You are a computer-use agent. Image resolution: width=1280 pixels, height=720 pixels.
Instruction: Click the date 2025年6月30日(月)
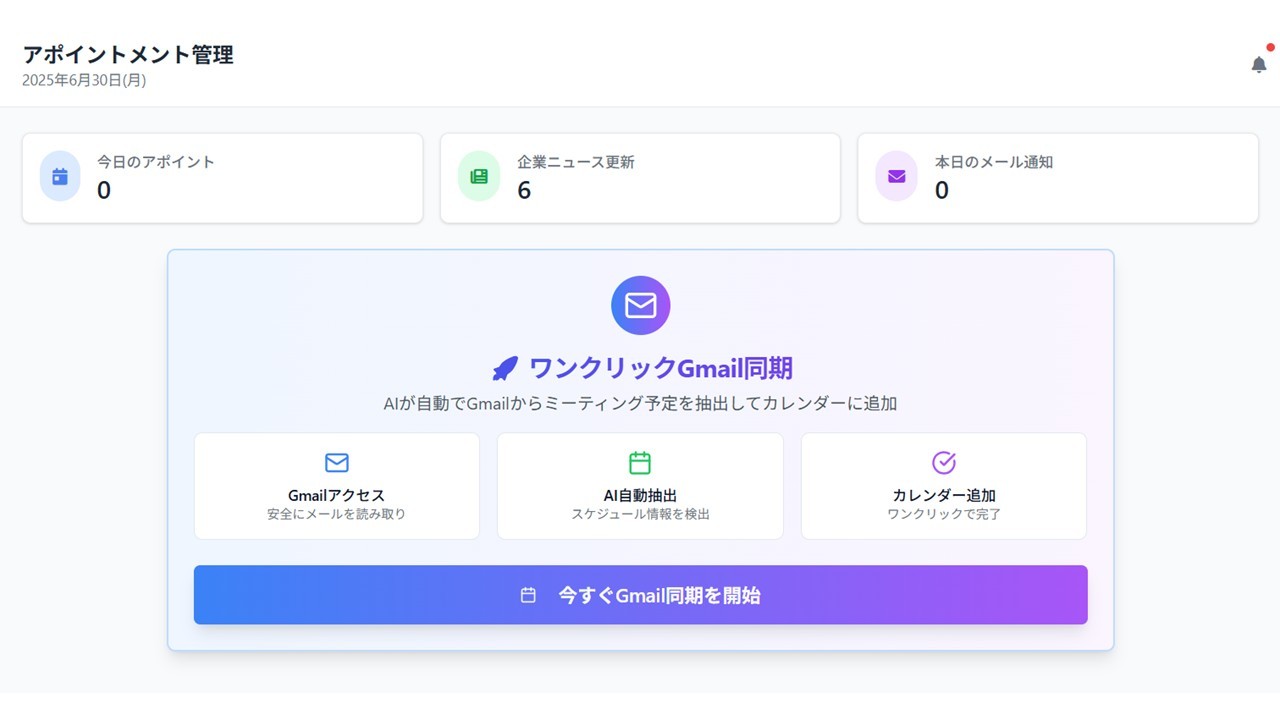pos(84,80)
